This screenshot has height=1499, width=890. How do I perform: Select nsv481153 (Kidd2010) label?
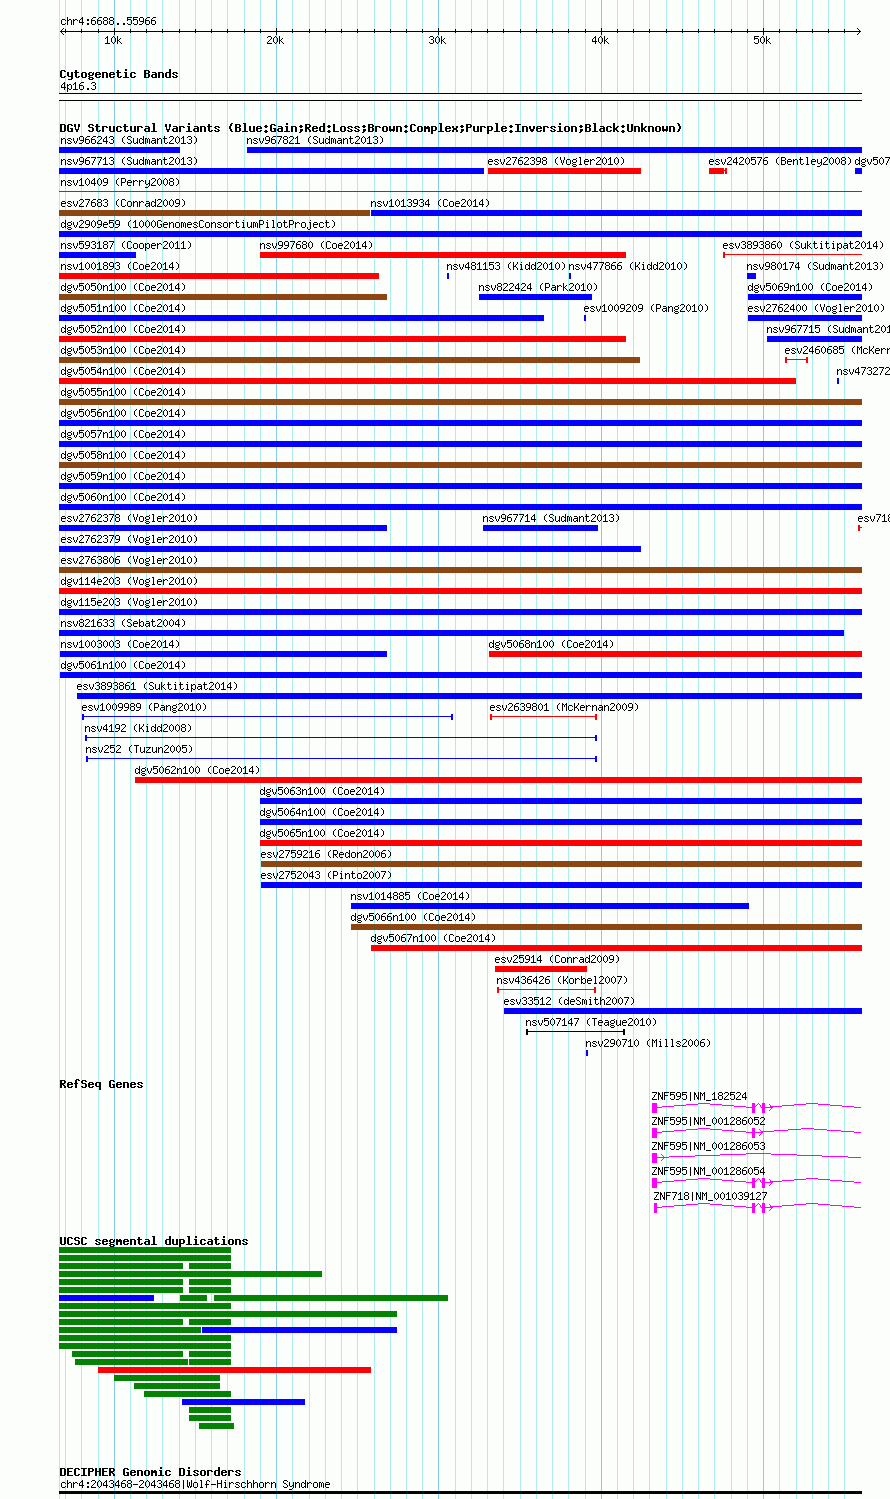point(506,266)
